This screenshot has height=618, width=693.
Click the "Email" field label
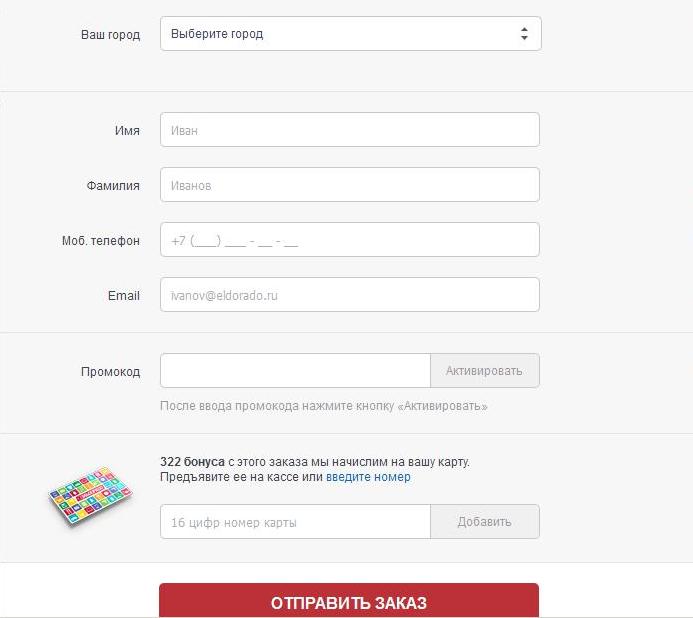124,296
